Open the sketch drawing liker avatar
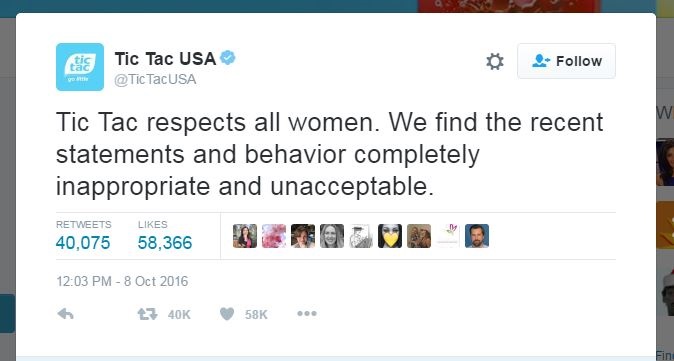The height and width of the screenshot is (361, 674). [361, 236]
